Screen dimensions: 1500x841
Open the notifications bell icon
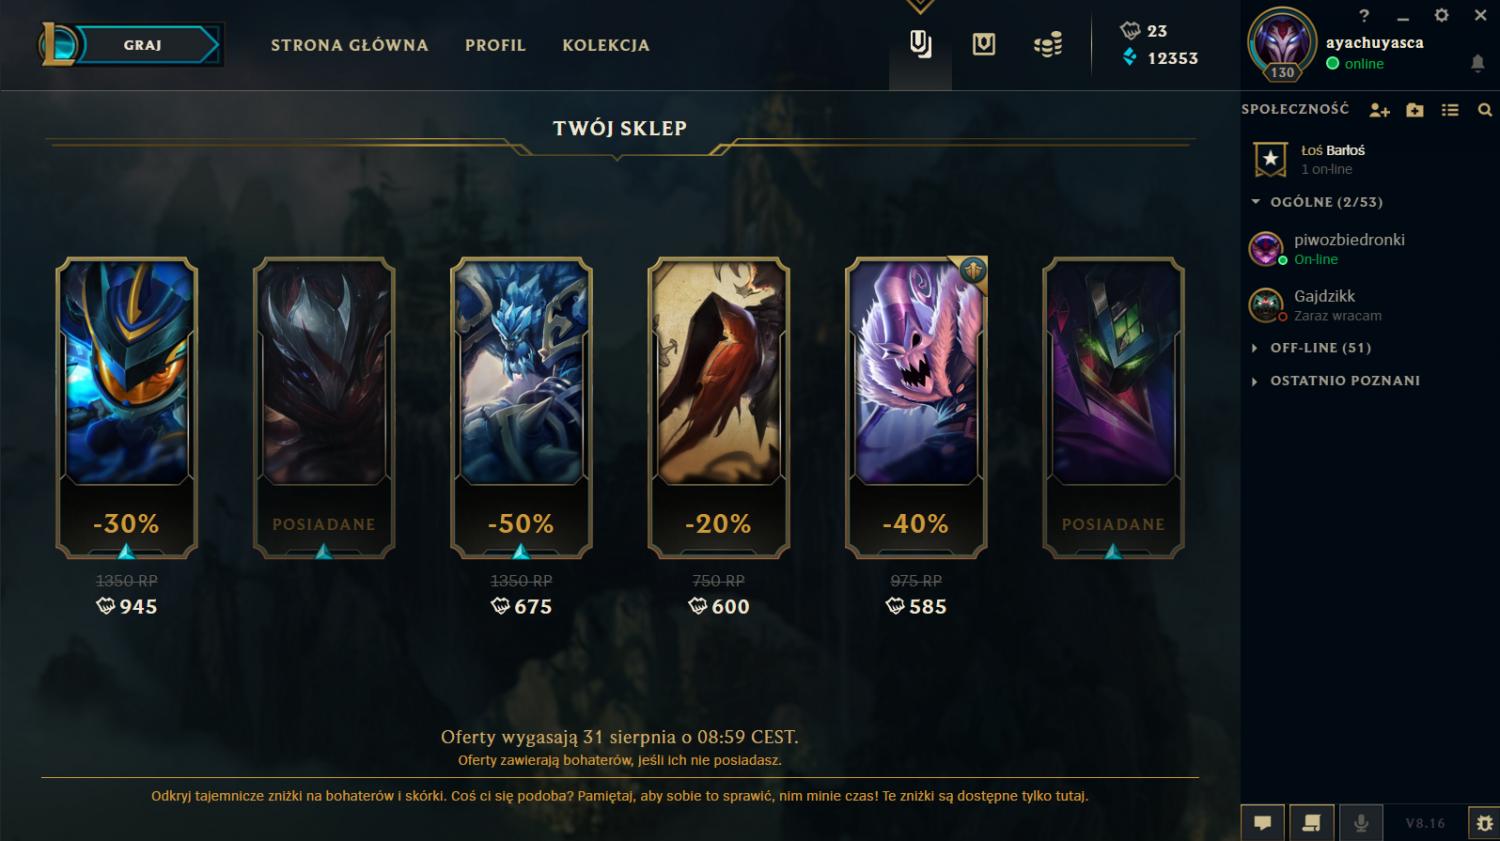tap(1477, 63)
